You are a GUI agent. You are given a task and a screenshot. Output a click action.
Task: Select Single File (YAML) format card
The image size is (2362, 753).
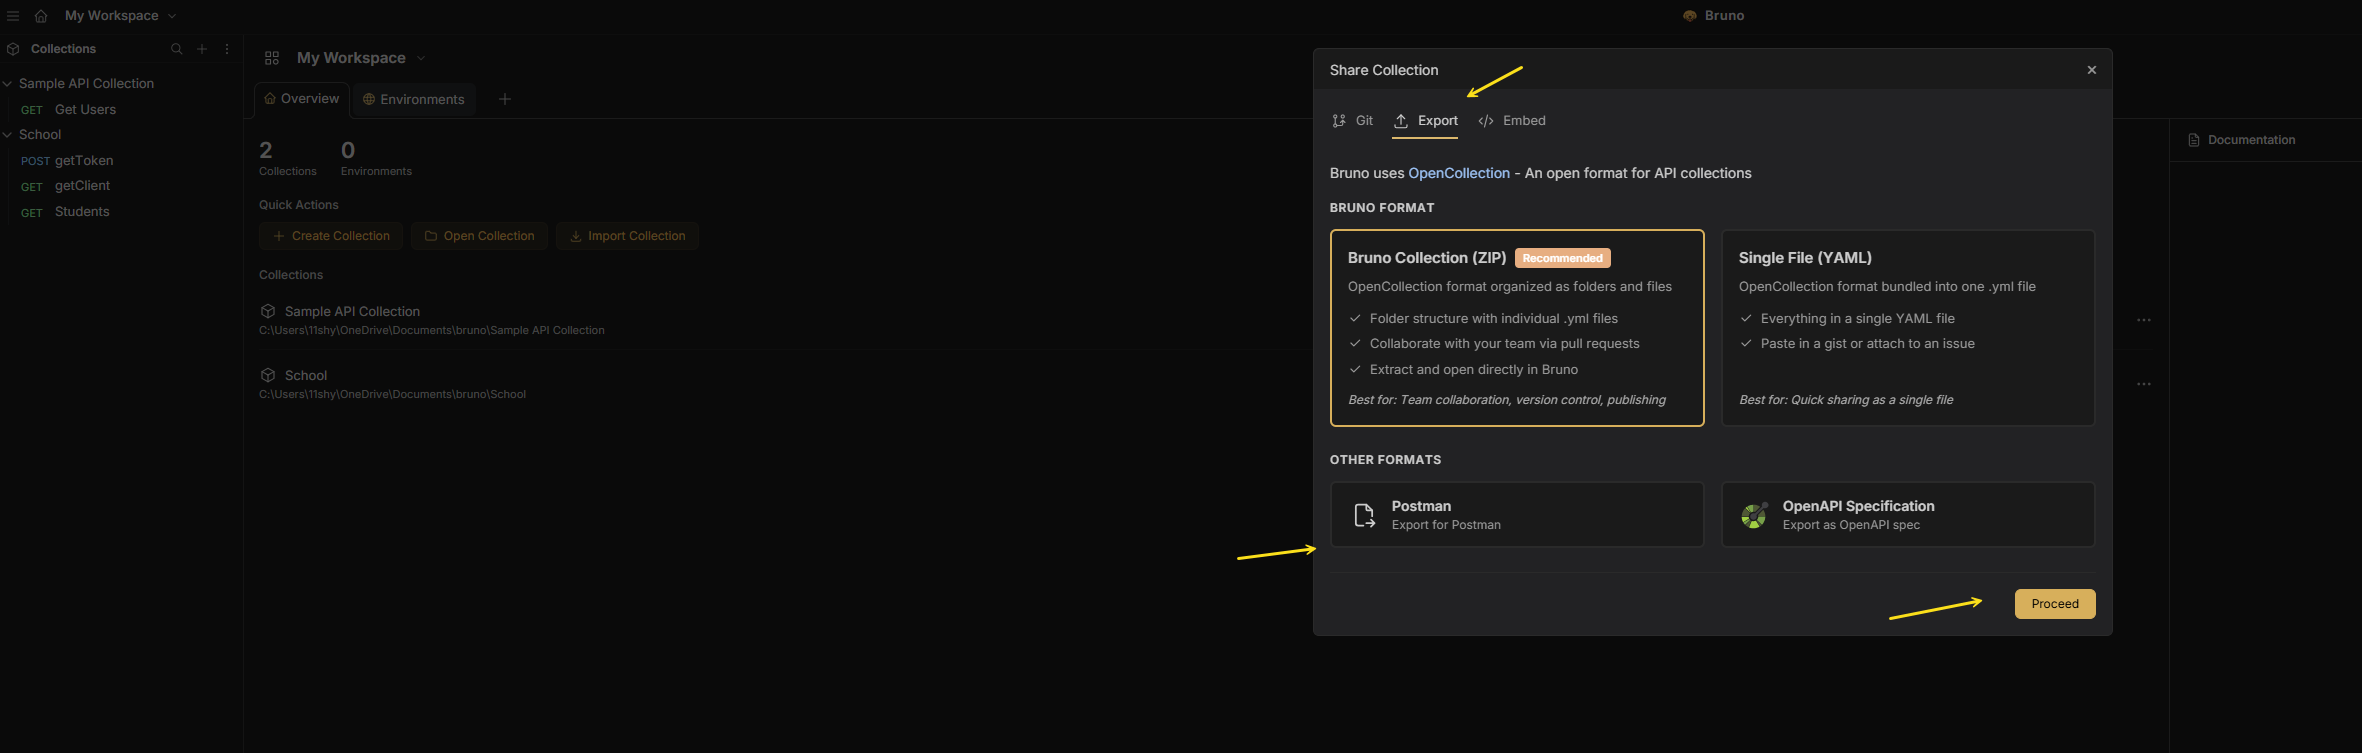coord(1908,328)
